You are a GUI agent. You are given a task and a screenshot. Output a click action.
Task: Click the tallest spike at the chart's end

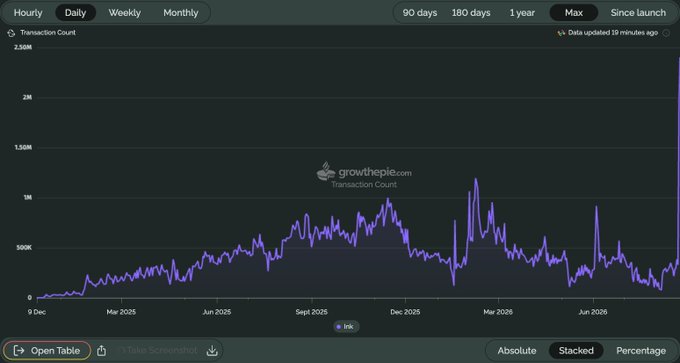(679, 58)
